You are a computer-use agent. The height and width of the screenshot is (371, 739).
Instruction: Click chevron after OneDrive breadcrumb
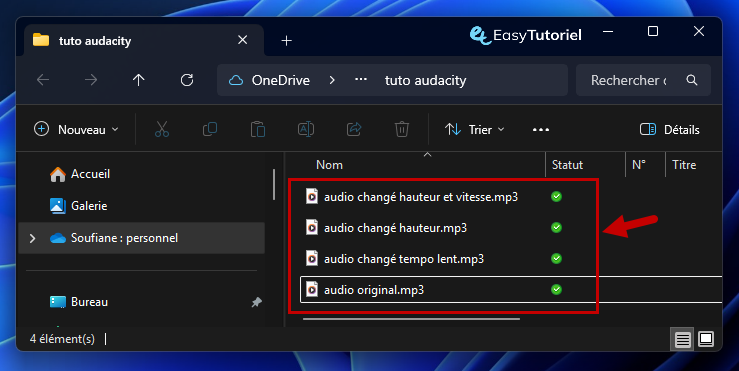coord(332,80)
